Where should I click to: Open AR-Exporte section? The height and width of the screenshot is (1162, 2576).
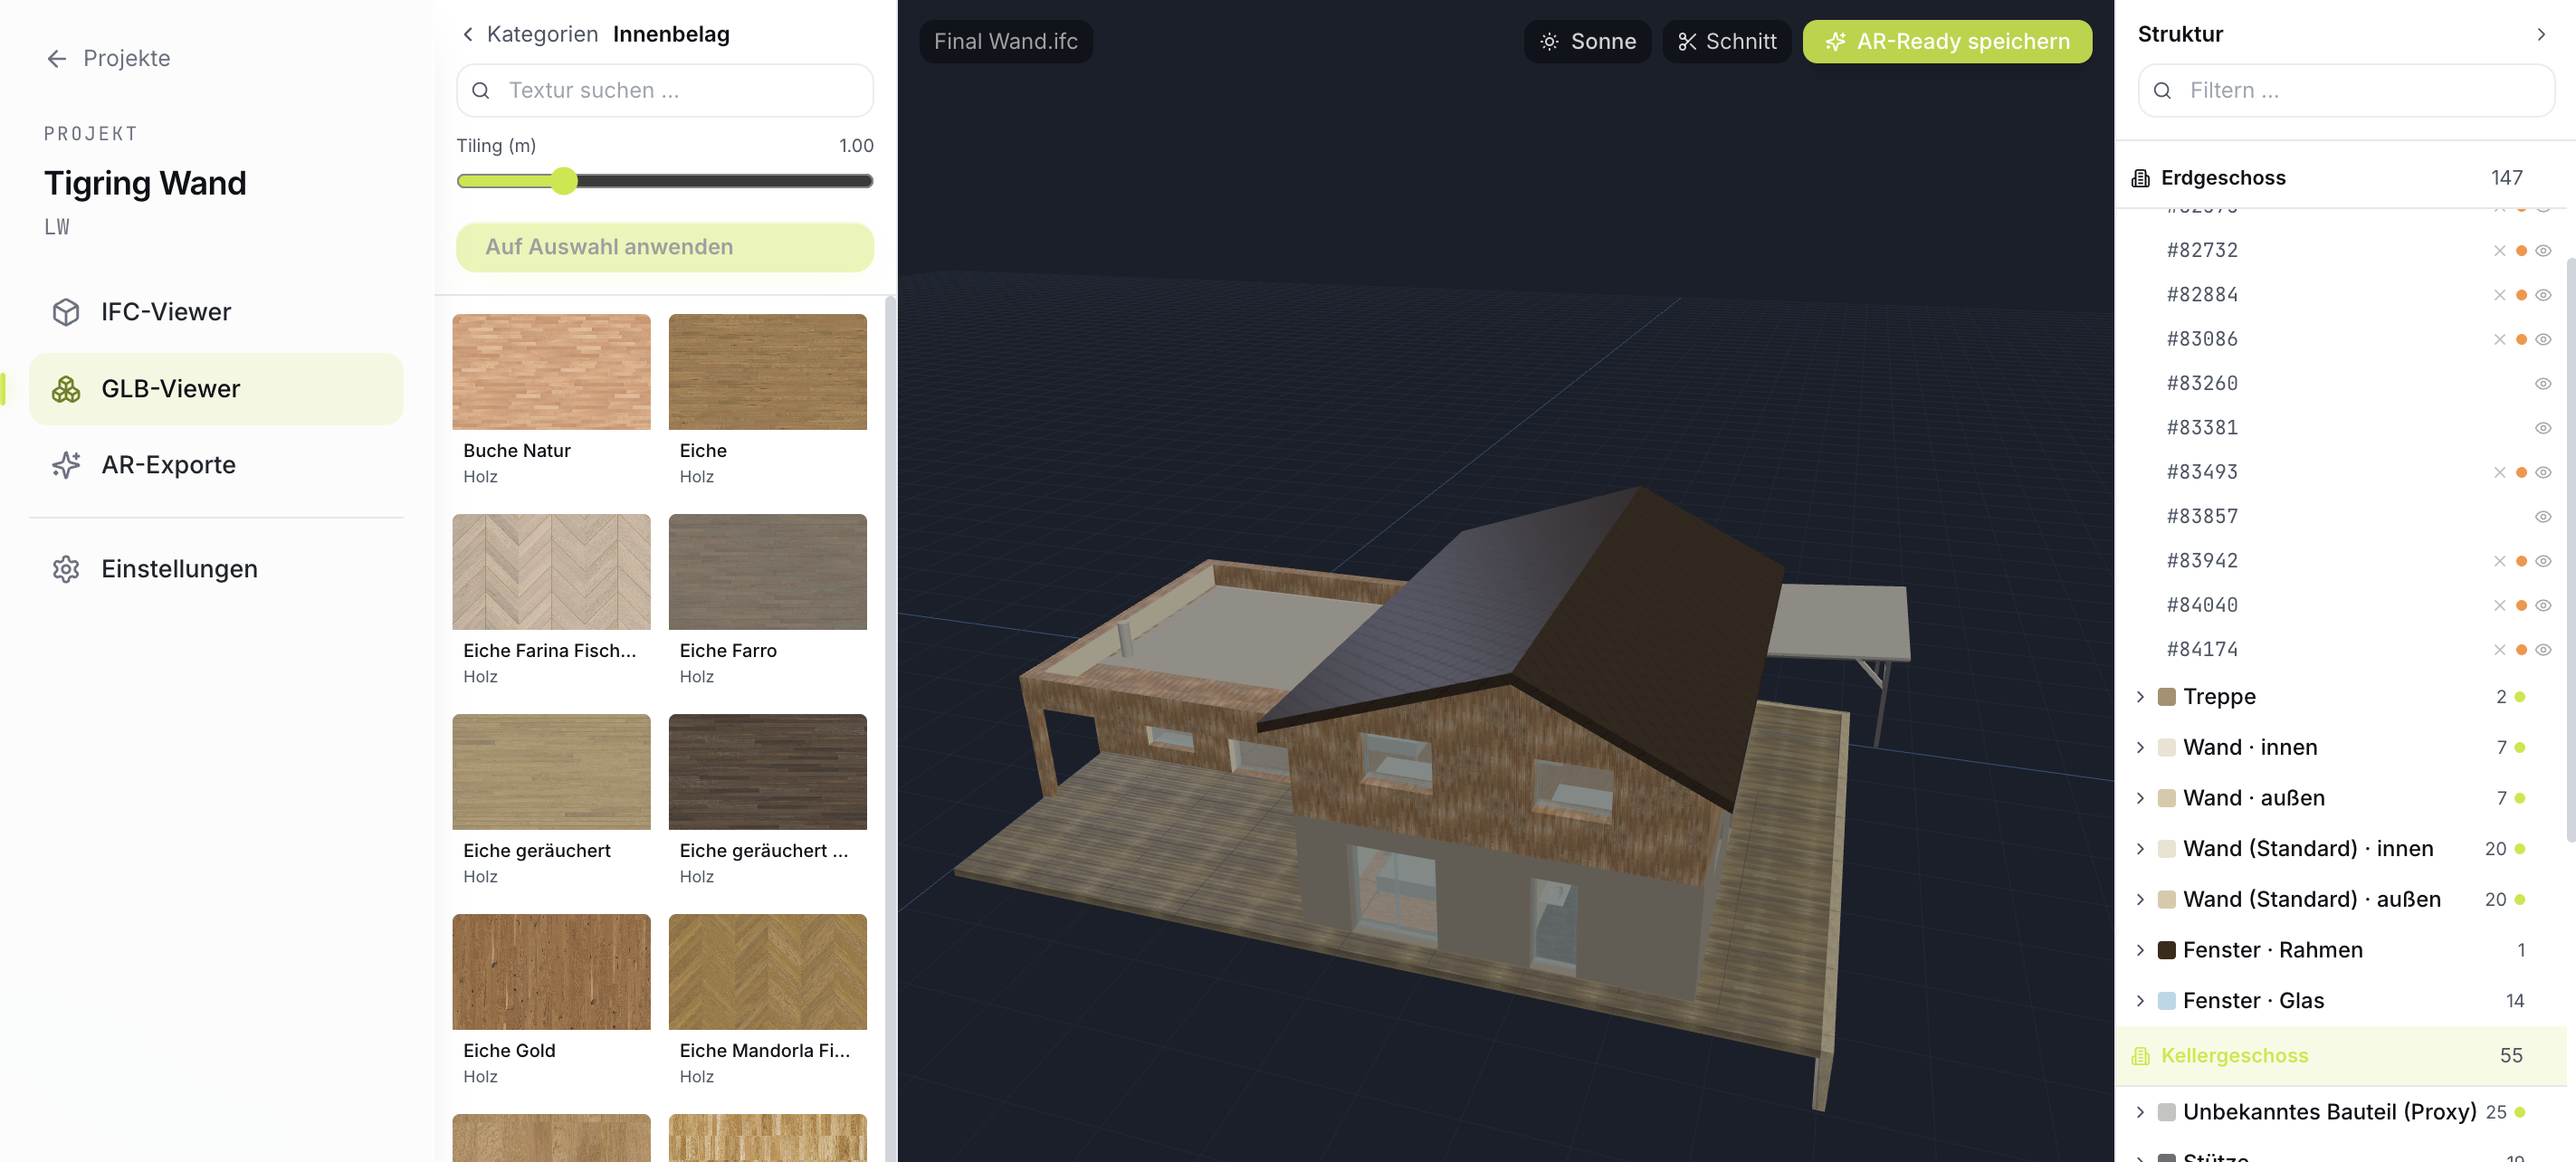tap(216, 465)
